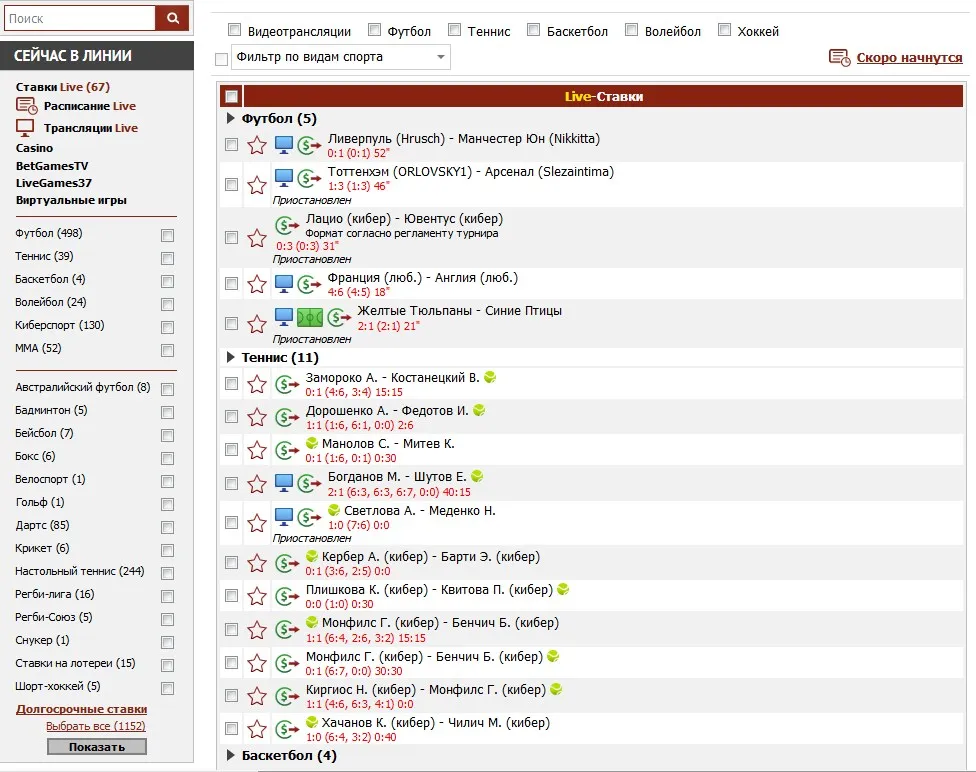Tick the Хоккей top filter checkbox

coord(724,29)
